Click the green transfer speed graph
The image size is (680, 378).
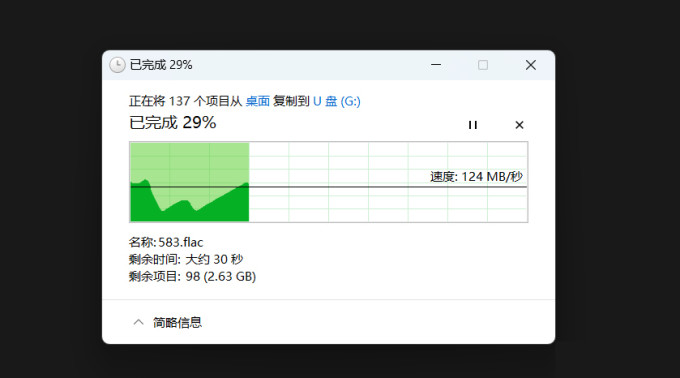pyautogui.click(x=328, y=182)
